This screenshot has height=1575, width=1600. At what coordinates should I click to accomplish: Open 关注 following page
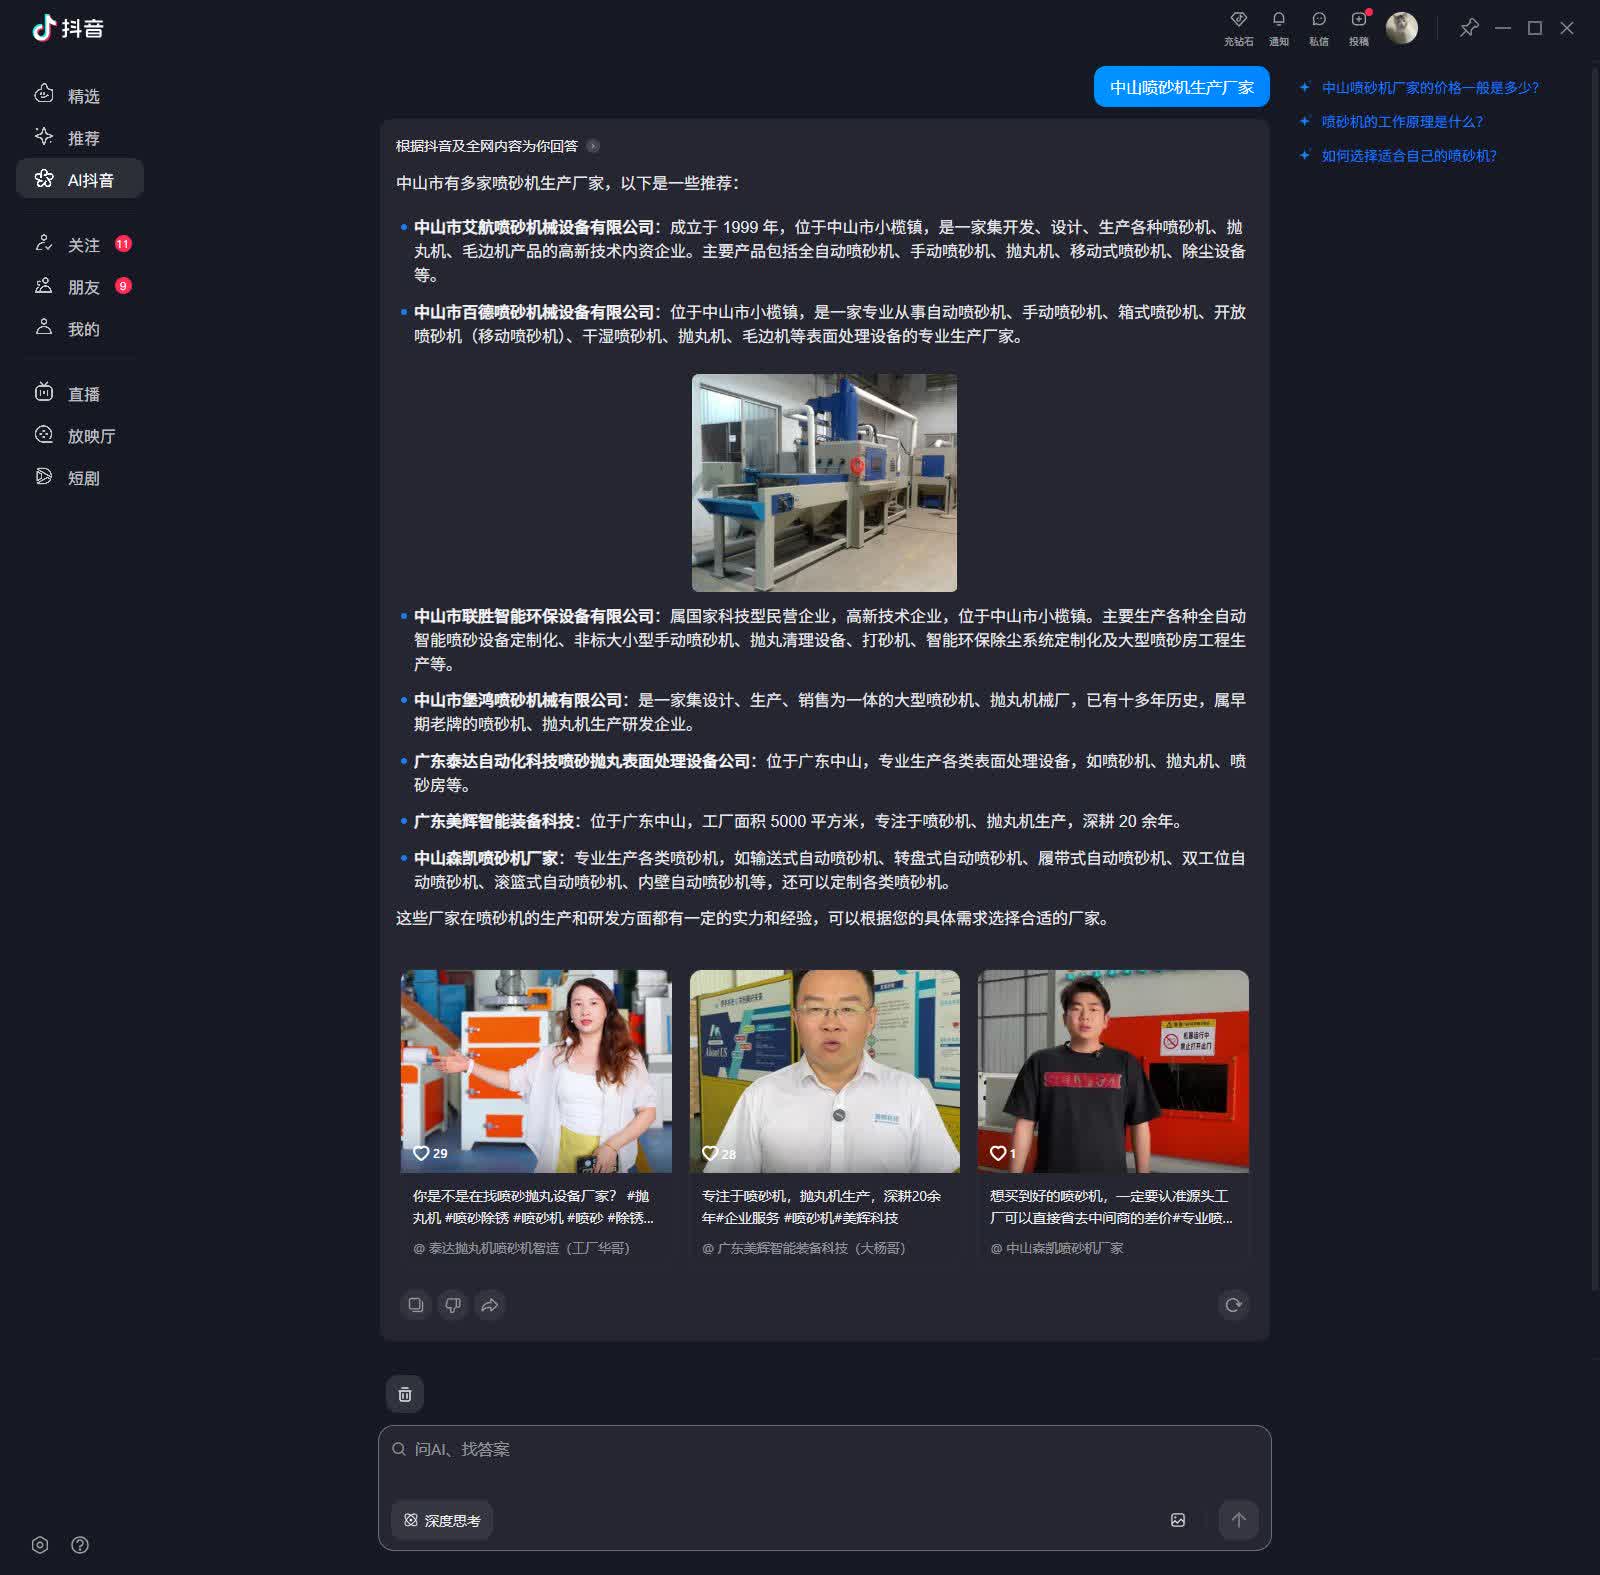[80, 245]
